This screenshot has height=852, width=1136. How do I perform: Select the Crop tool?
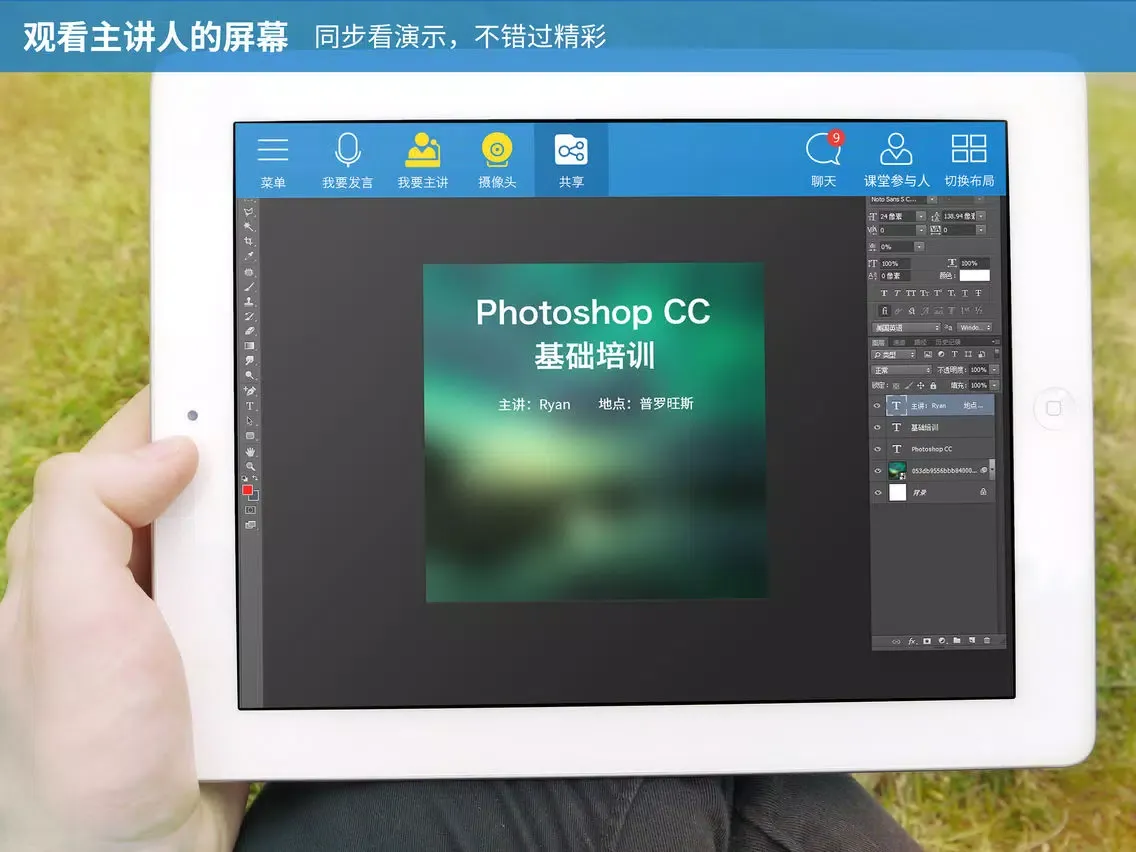(248, 241)
